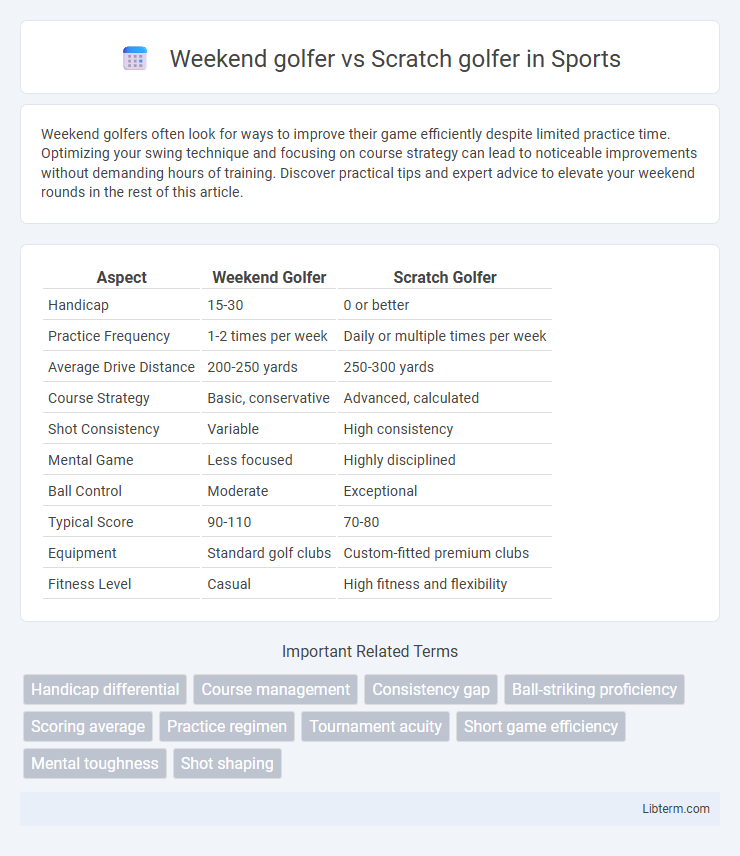Click the calendar grid icon beside the title

pos(135,58)
